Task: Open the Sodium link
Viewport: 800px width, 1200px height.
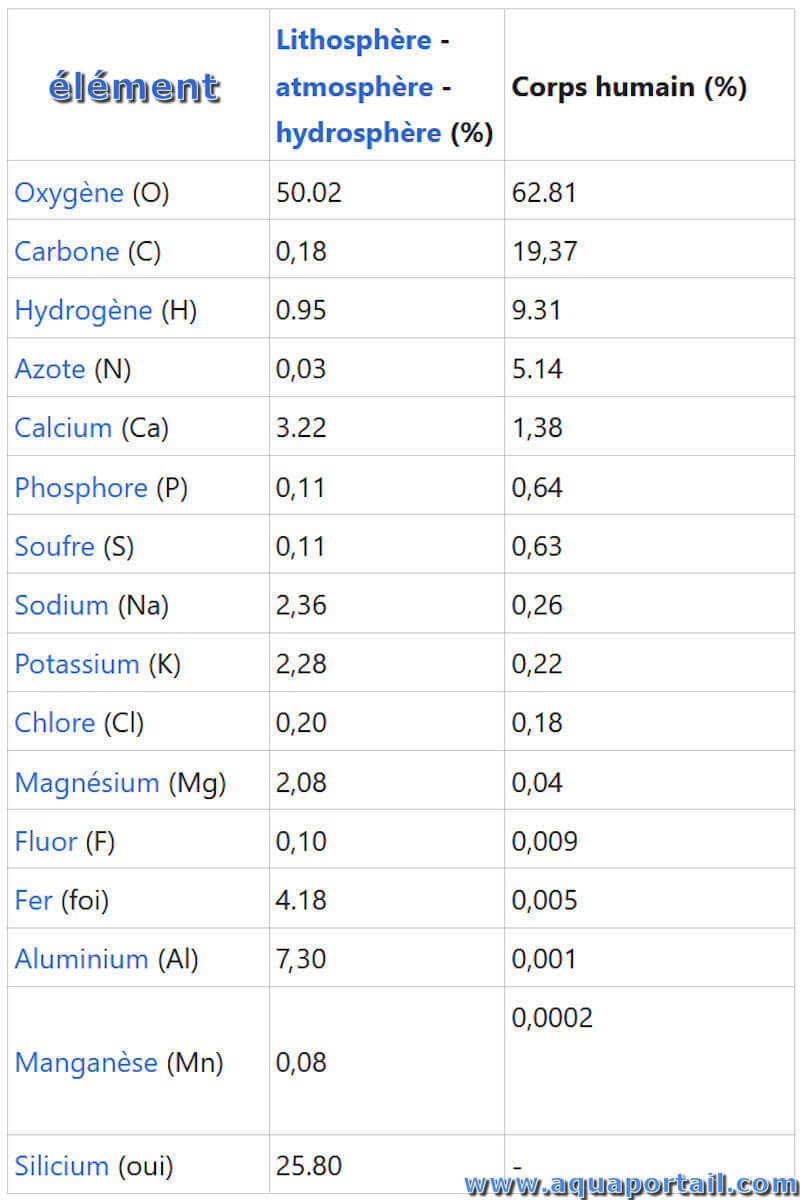Action: pos(61,605)
